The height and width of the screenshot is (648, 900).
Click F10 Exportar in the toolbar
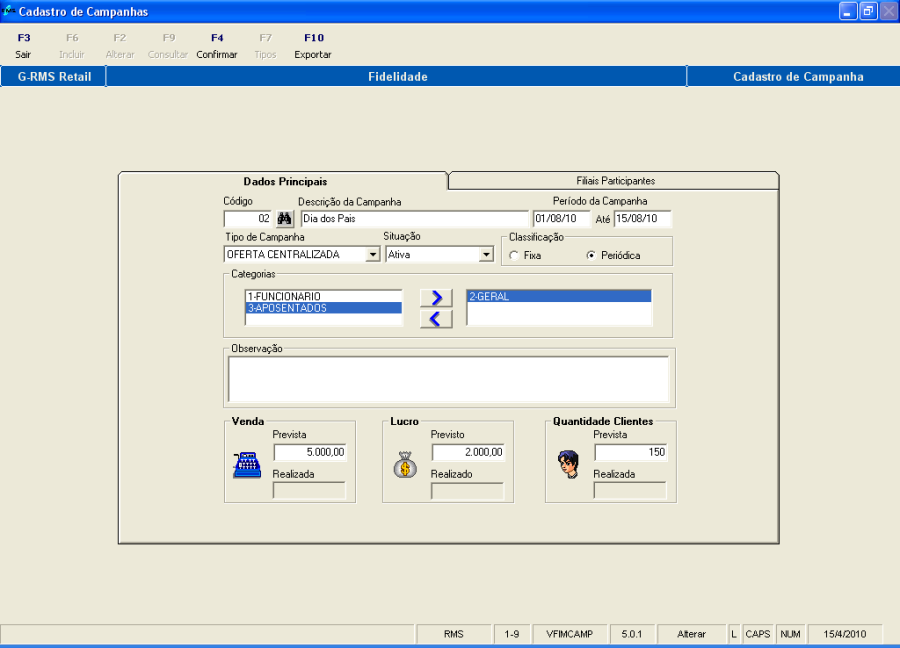coord(313,46)
